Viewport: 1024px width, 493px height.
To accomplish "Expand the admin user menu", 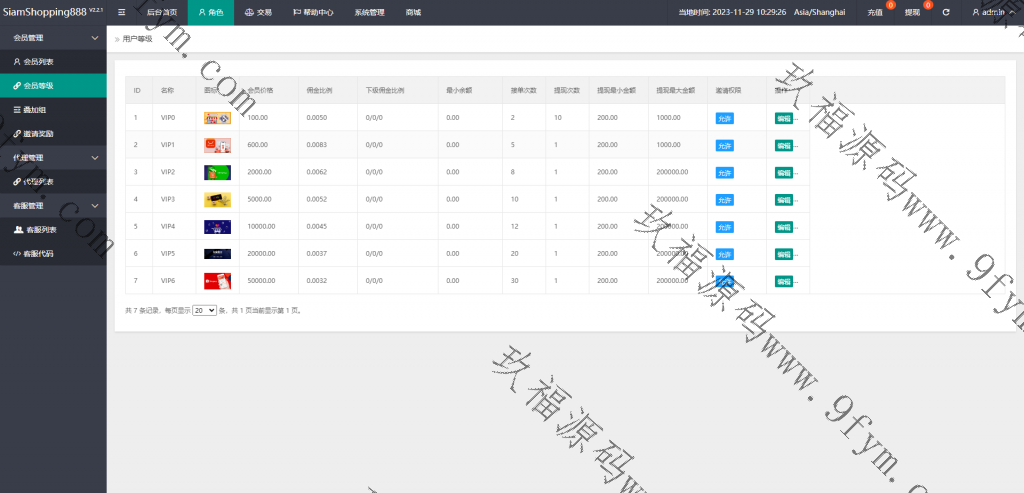I will (x=995, y=13).
